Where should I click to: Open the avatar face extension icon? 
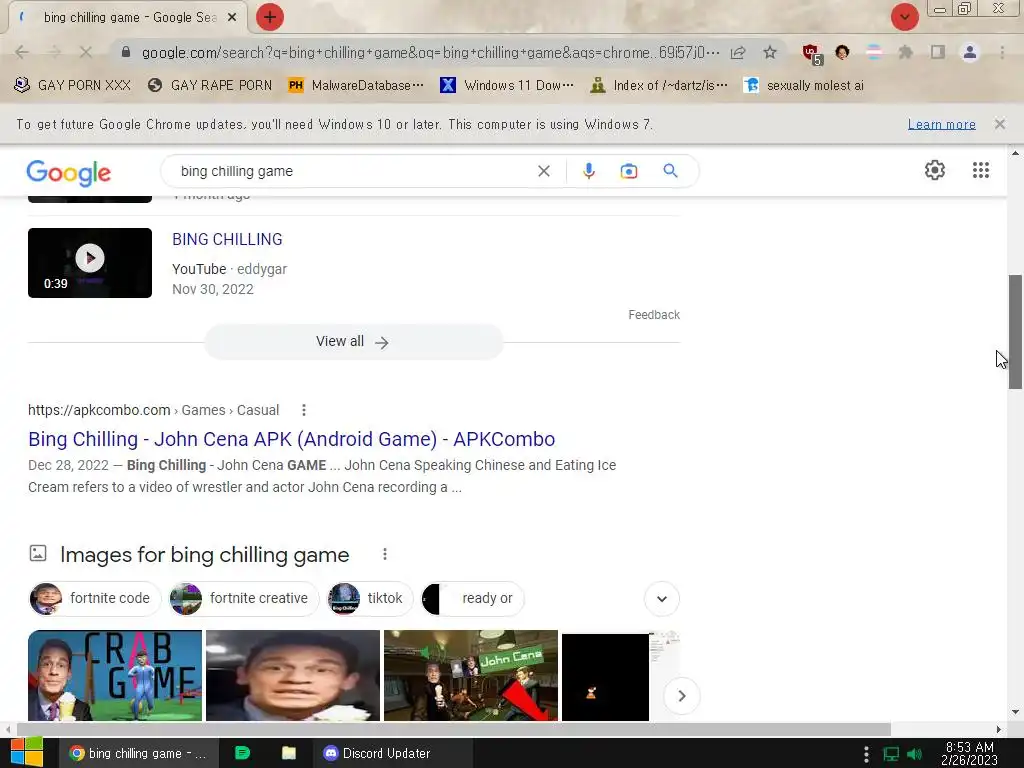pos(842,52)
